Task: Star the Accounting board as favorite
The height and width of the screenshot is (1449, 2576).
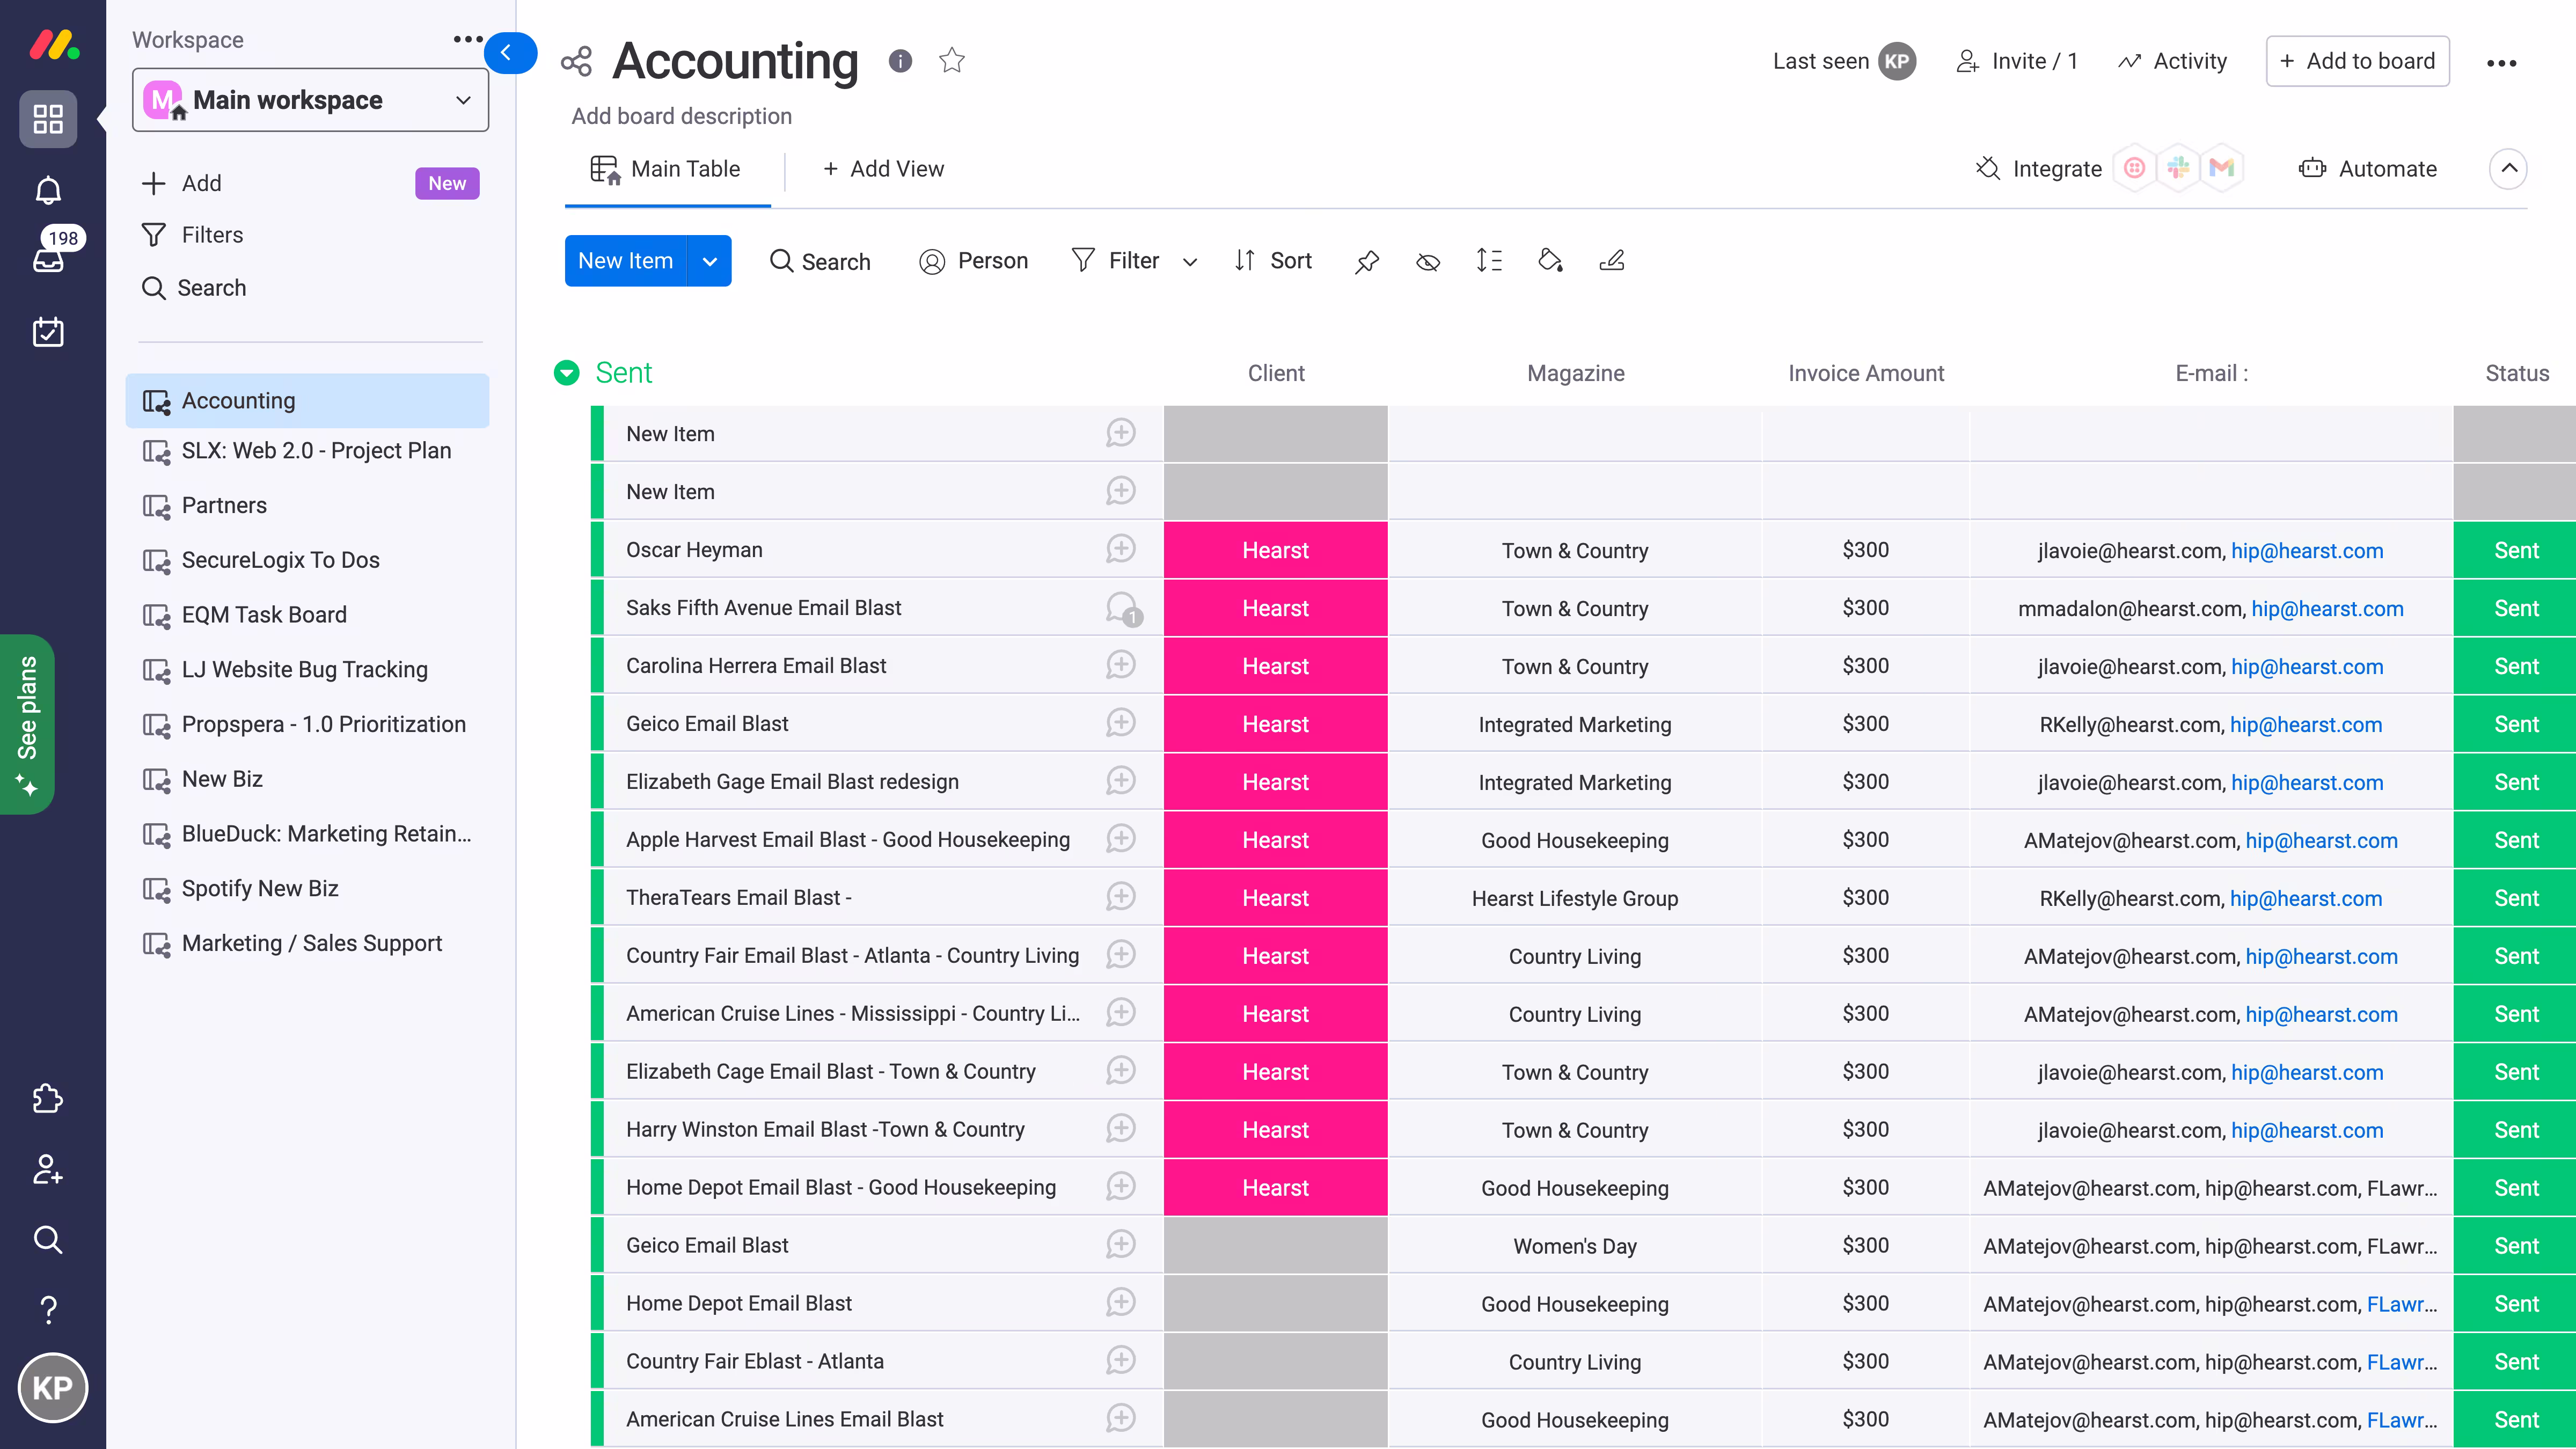Action: 951,61
